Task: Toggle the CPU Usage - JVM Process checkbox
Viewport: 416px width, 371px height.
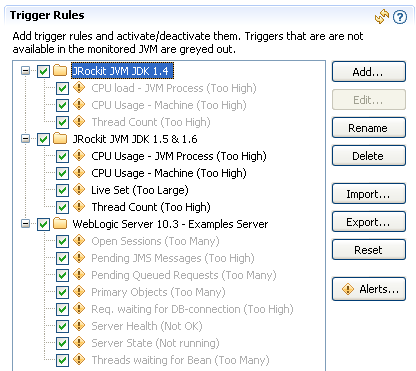Action: (62, 156)
